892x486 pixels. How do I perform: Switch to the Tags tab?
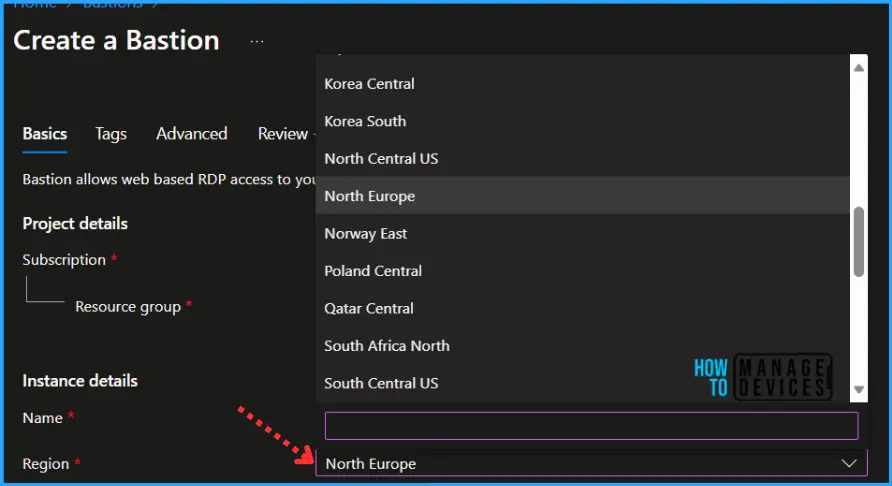pyautogui.click(x=111, y=134)
